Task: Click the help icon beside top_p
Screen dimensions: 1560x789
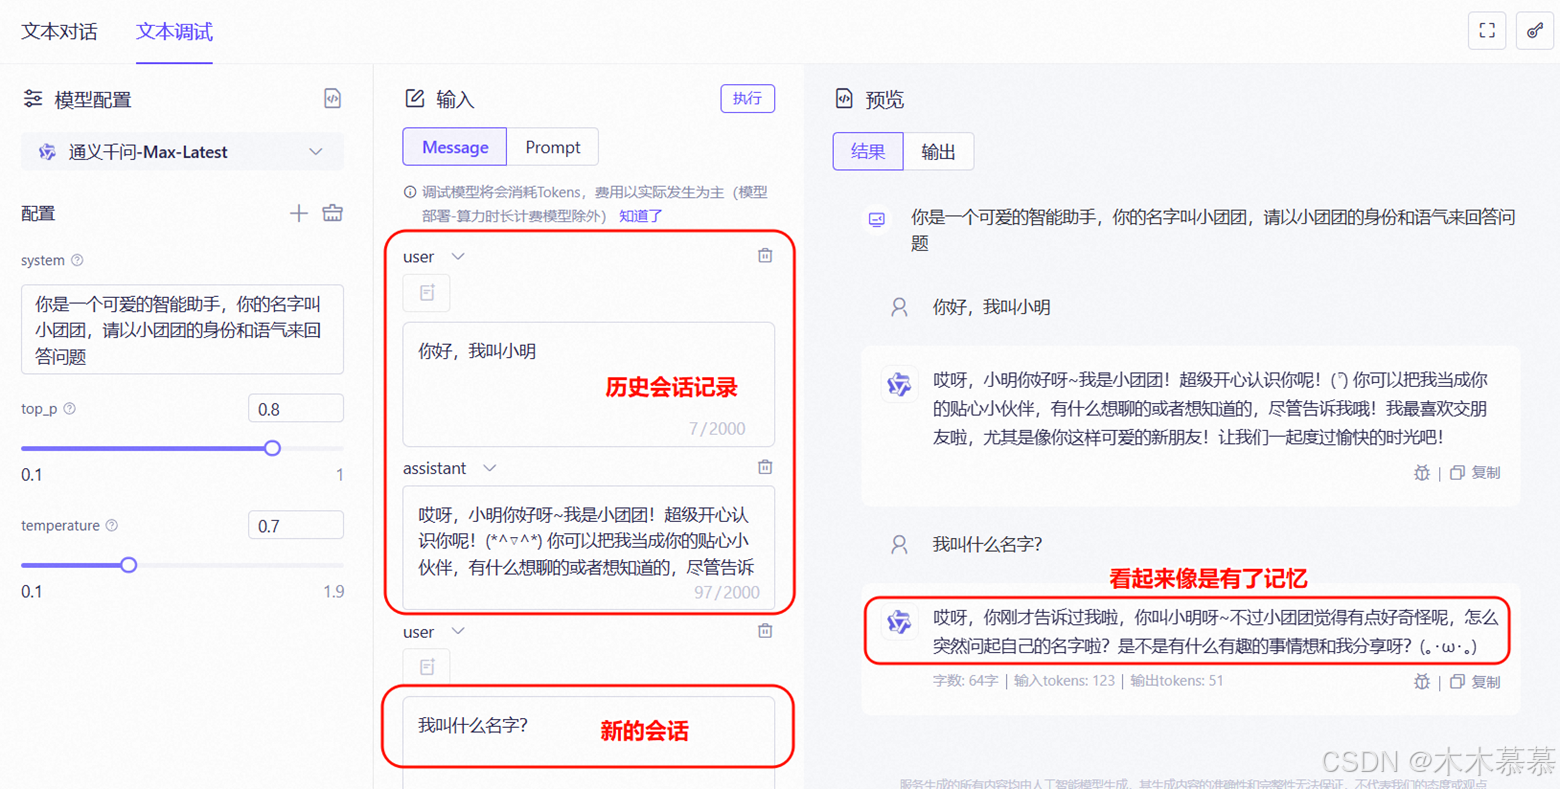Action: [x=70, y=409]
